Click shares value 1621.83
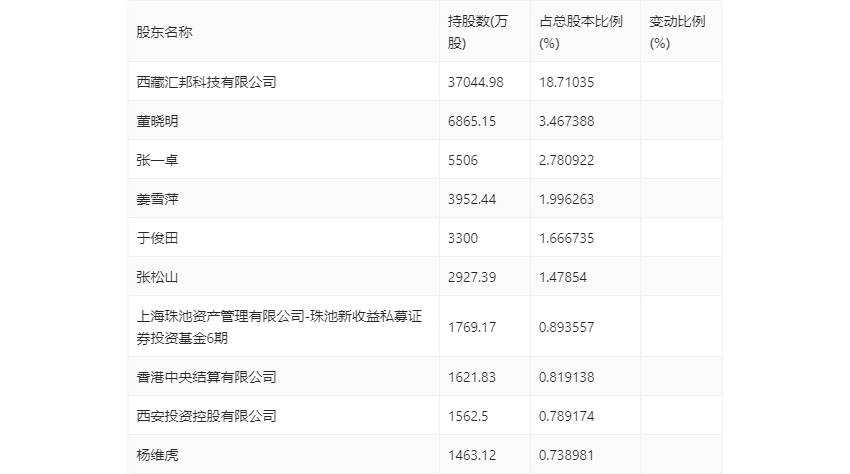 472,377
